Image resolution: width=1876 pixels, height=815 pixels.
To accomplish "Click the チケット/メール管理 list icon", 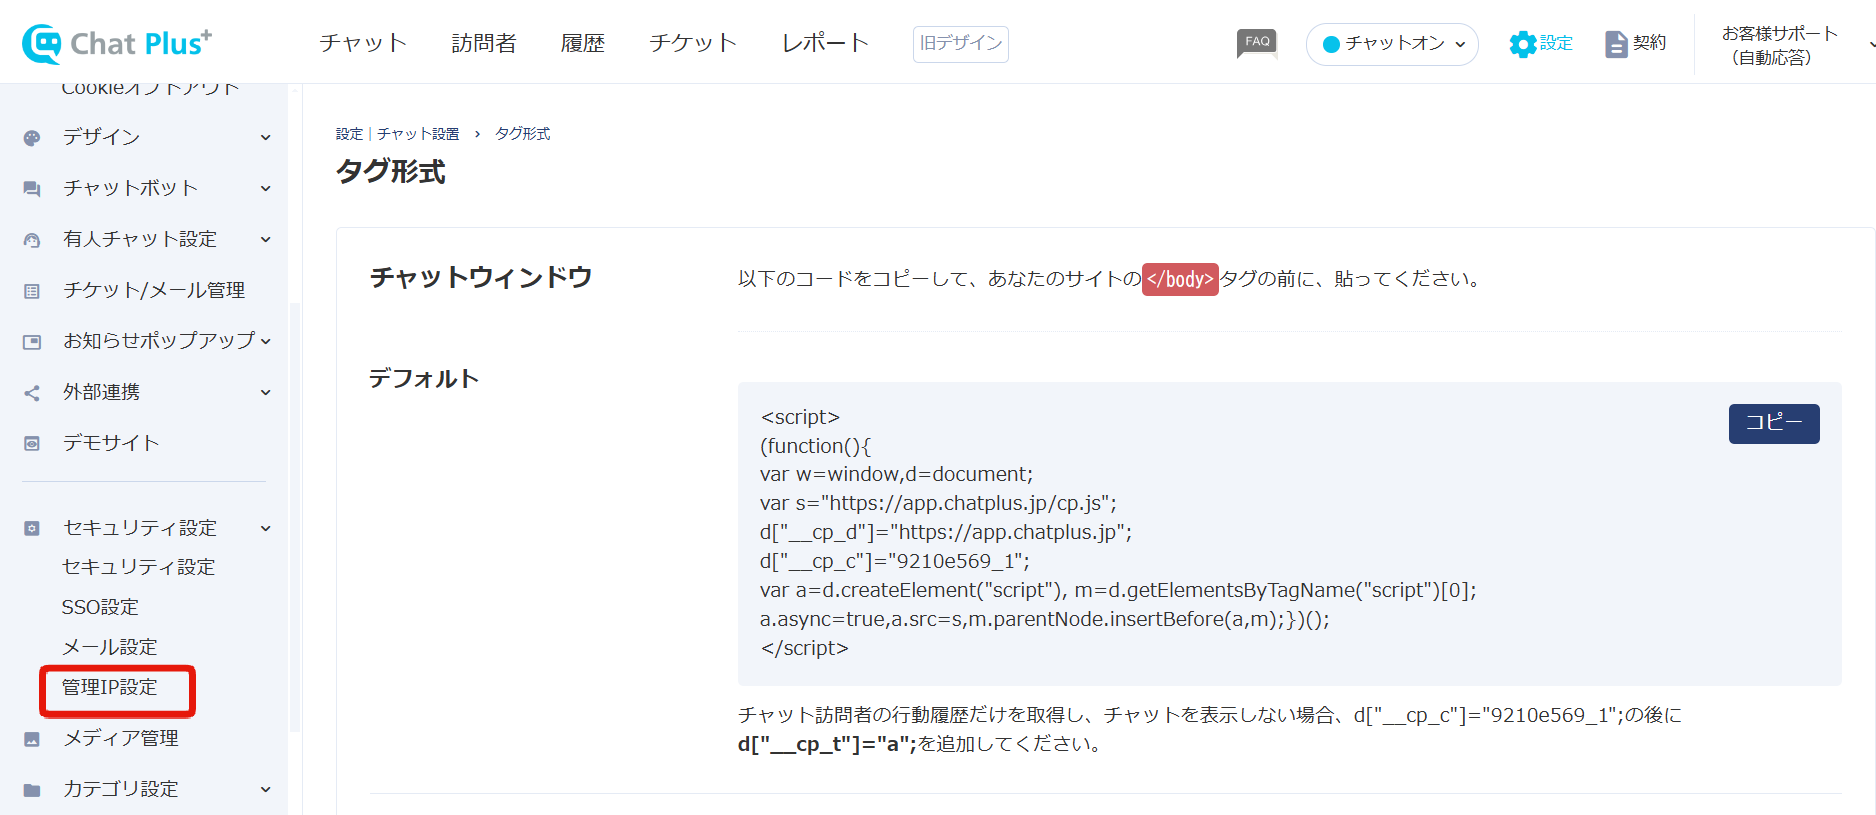I will click(32, 291).
